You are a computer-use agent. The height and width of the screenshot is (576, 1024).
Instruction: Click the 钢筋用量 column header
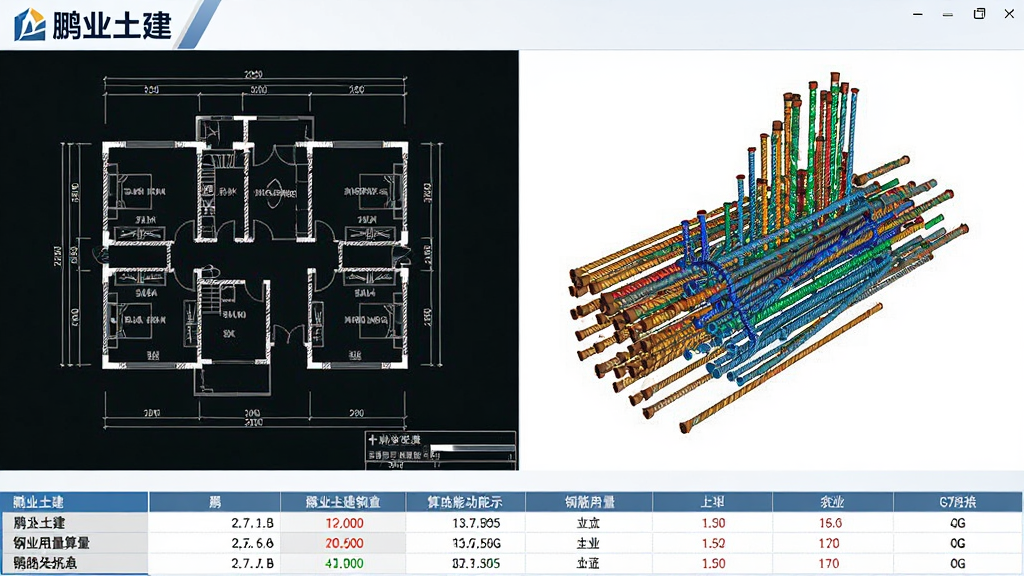(x=589, y=502)
